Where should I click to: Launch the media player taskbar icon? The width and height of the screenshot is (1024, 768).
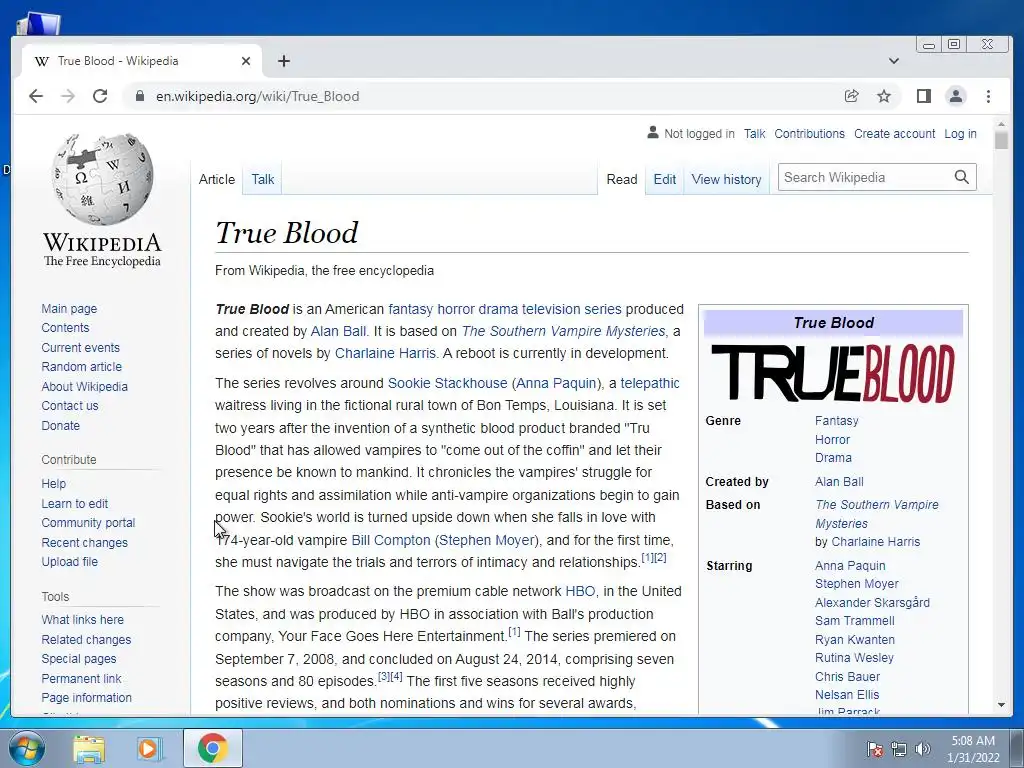pyautogui.click(x=149, y=748)
